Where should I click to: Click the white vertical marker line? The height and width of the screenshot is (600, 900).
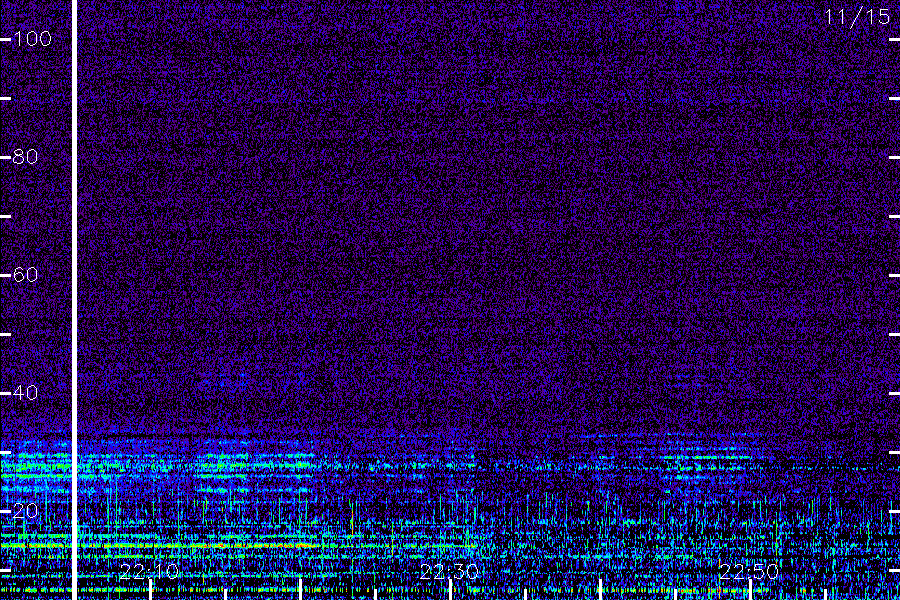[74, 300]
